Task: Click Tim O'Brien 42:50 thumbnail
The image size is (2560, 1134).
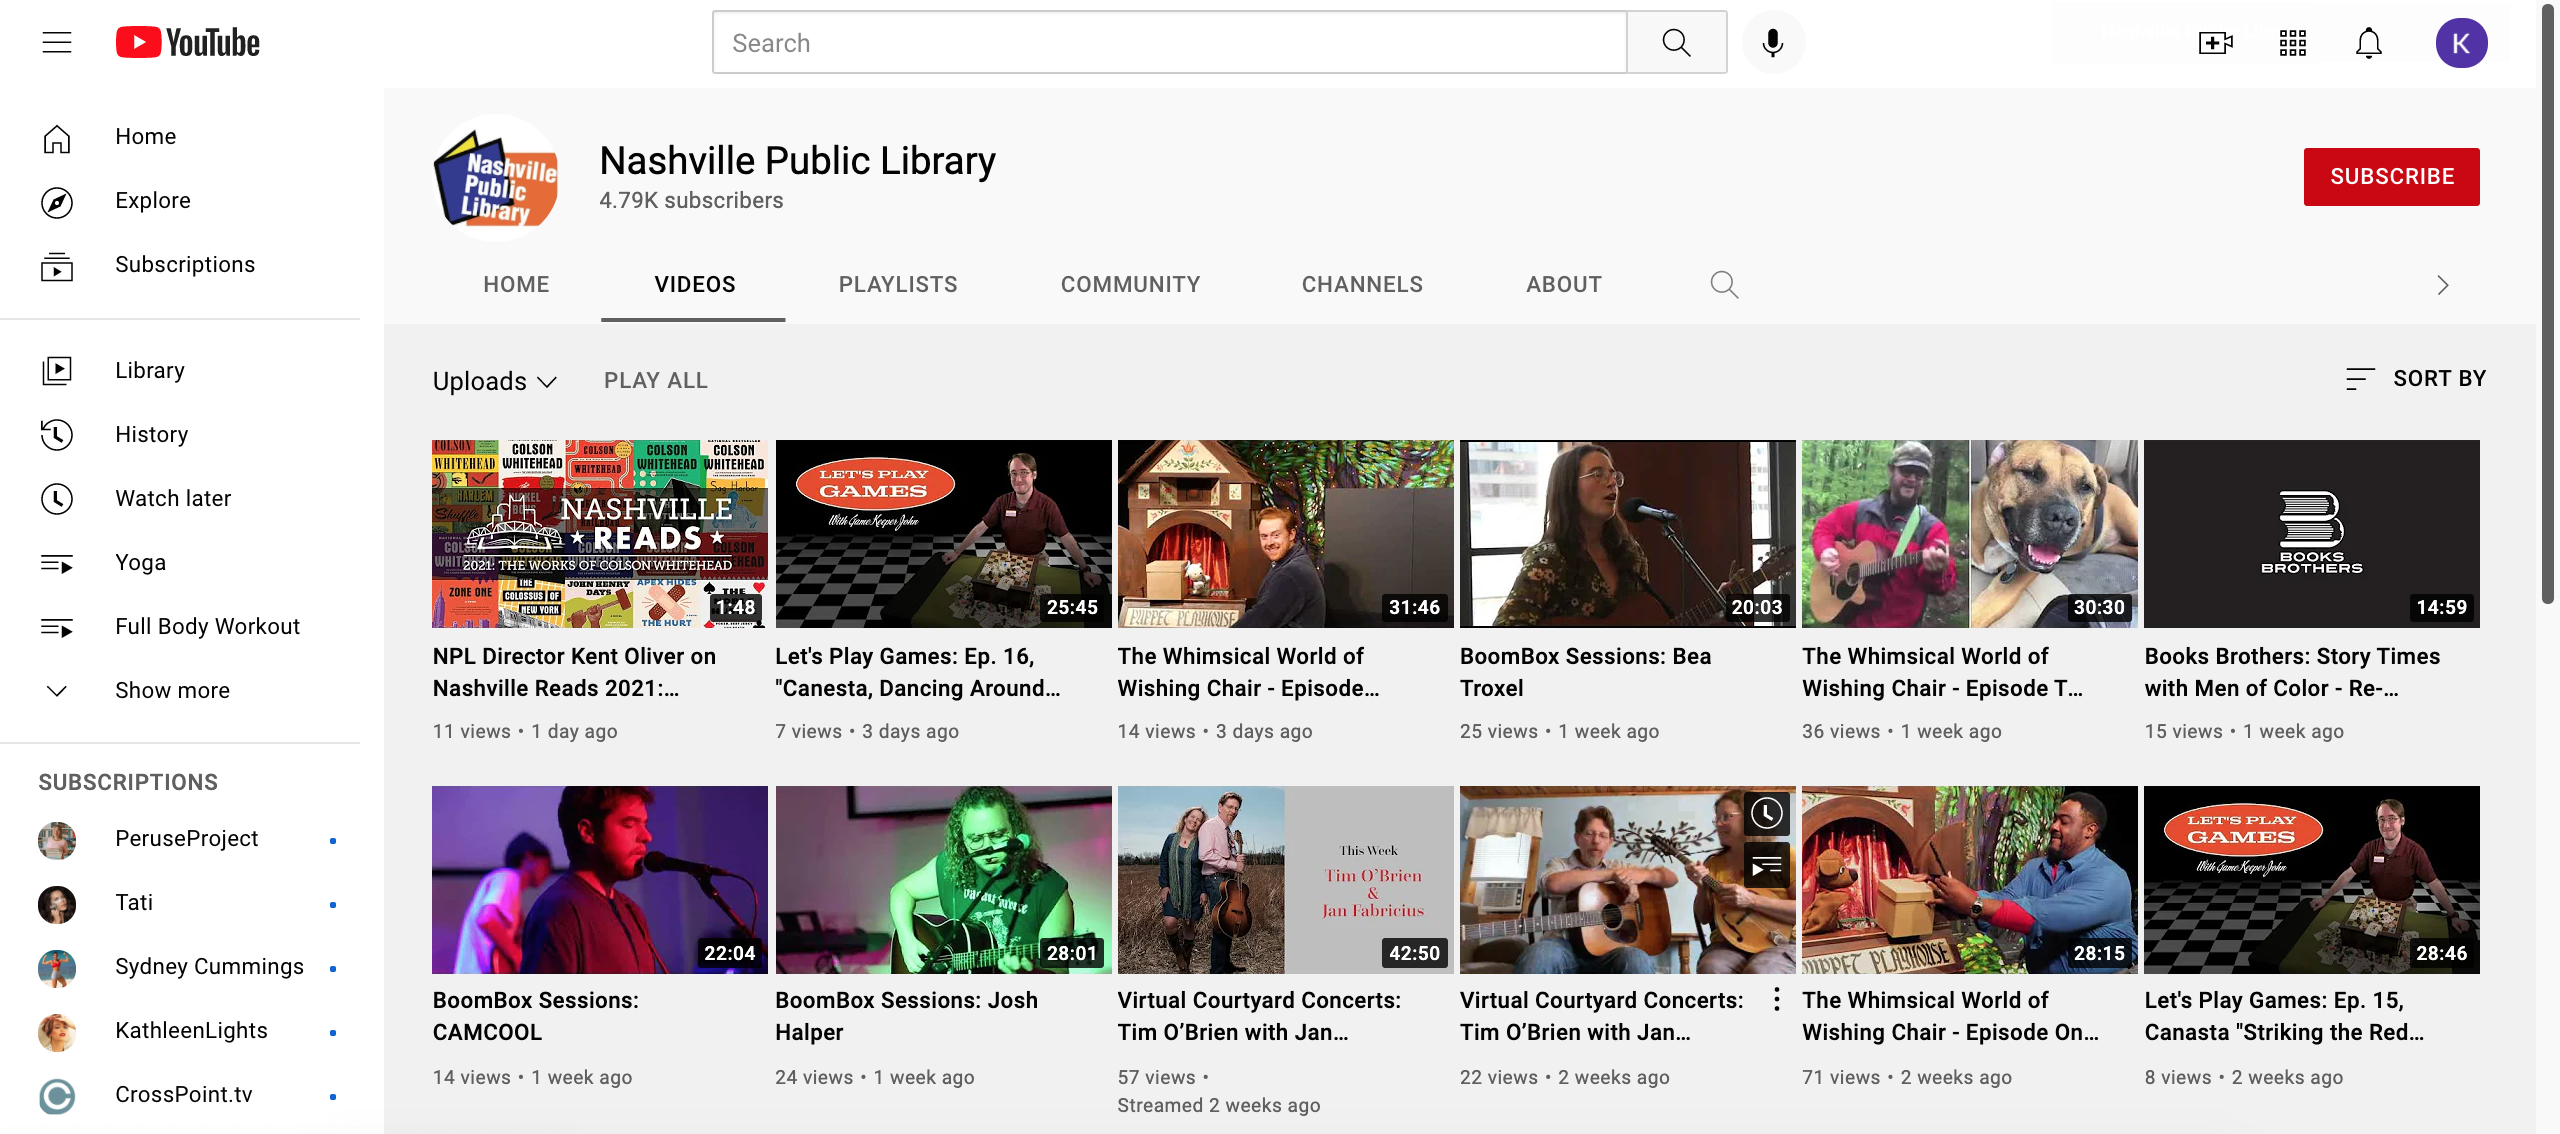Action: [1286, 880]
